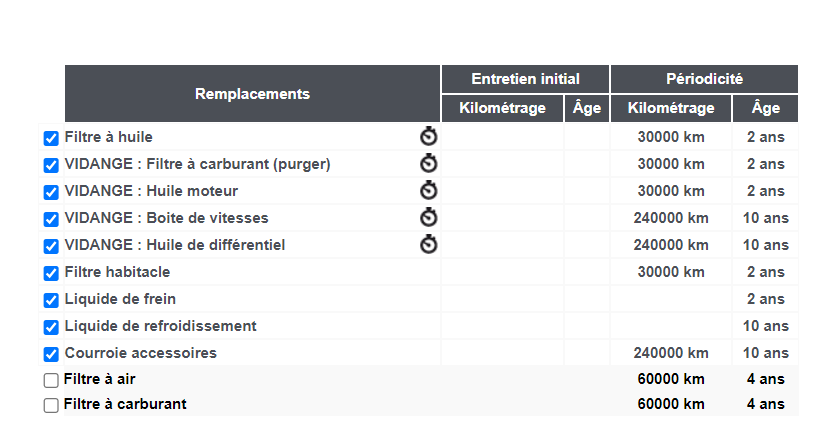Click the Kilométrage subheader under Périodicité

point(671,108)
